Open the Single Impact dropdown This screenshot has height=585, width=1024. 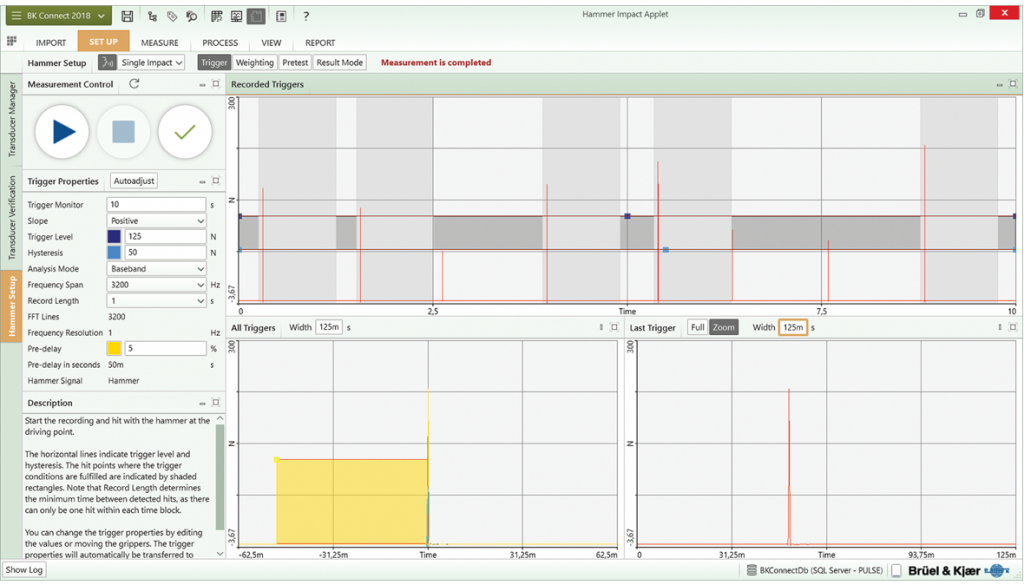(x=150, y=62)
